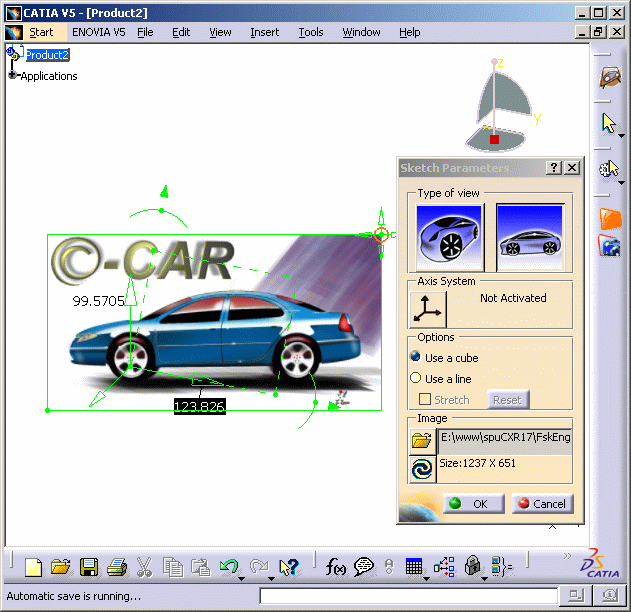Click the image file path field
This screenshot has height=612, width=631.
pos(504,440)
